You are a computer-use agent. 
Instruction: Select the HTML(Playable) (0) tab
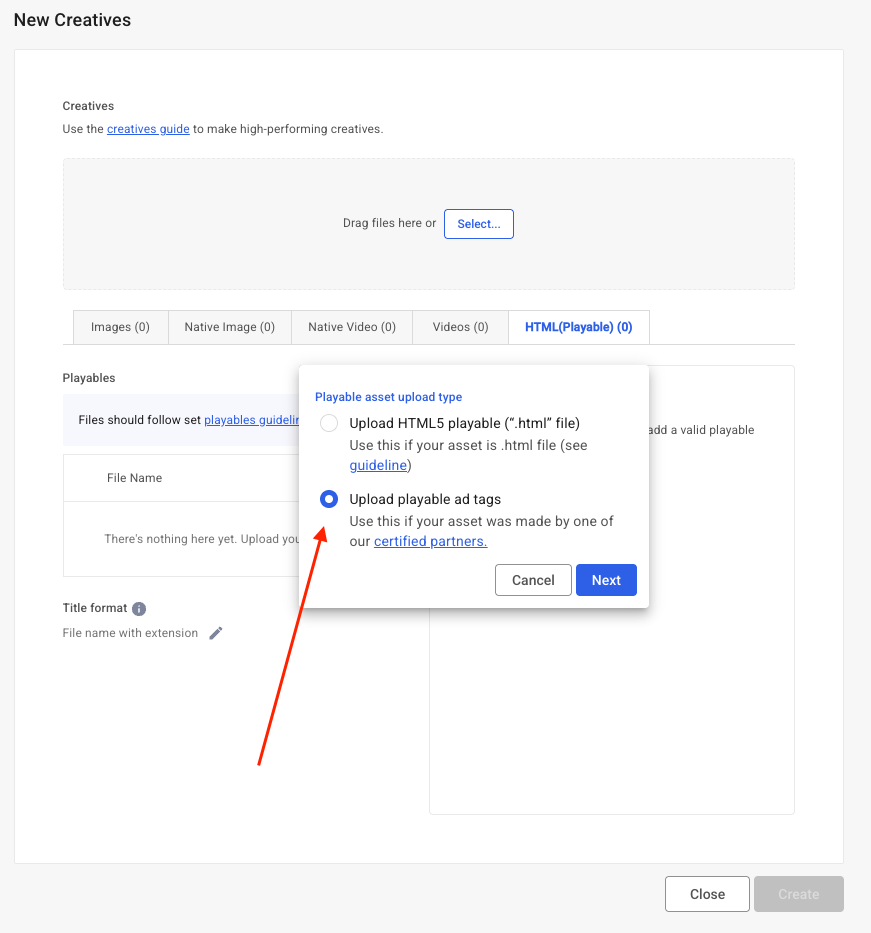point(578,327)
